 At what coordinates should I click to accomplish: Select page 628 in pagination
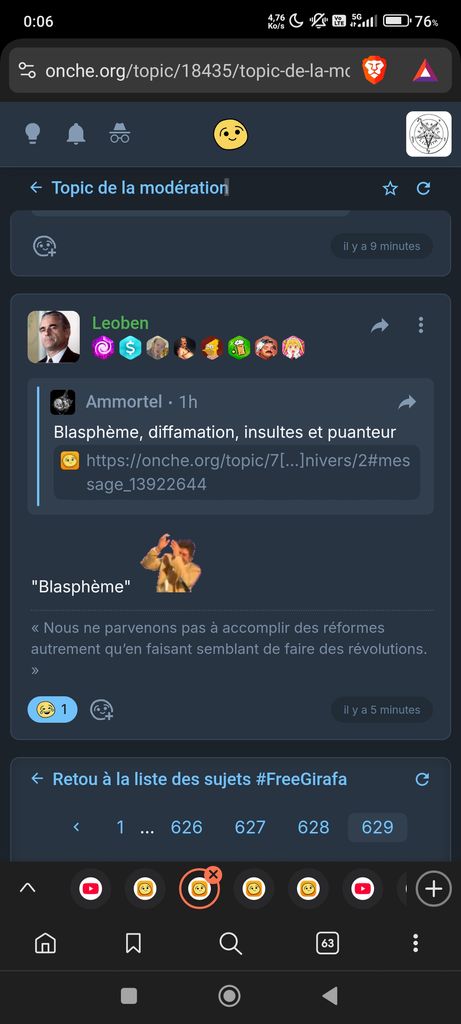(313, 827)
